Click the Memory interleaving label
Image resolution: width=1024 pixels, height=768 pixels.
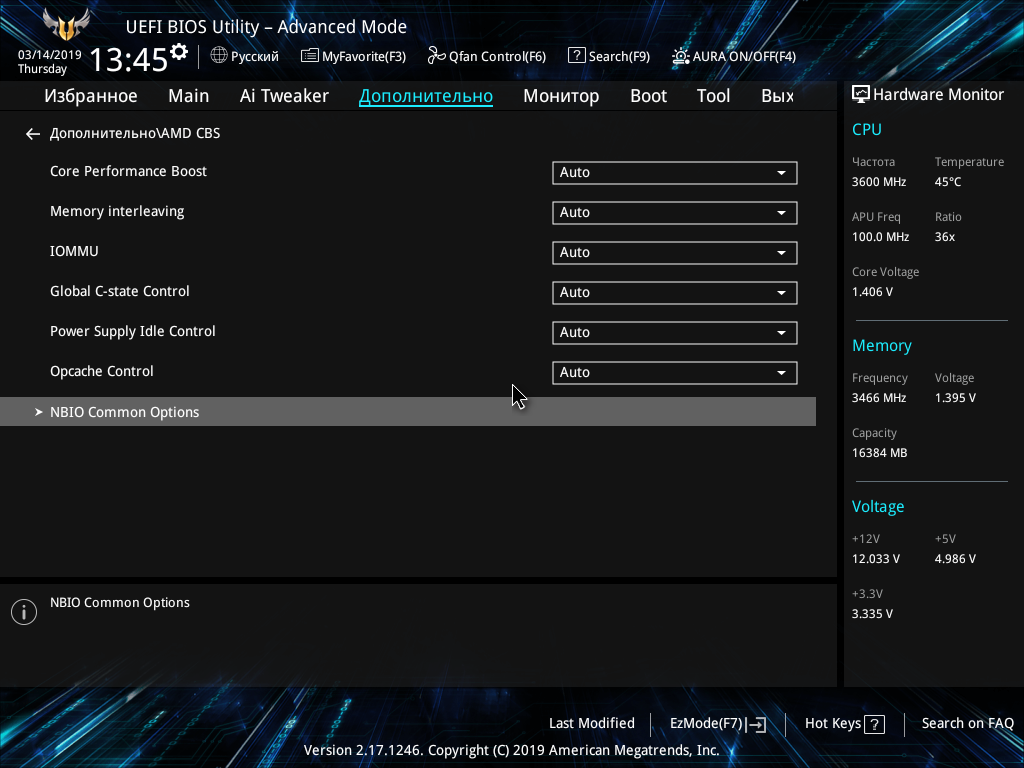coord(117,212)
